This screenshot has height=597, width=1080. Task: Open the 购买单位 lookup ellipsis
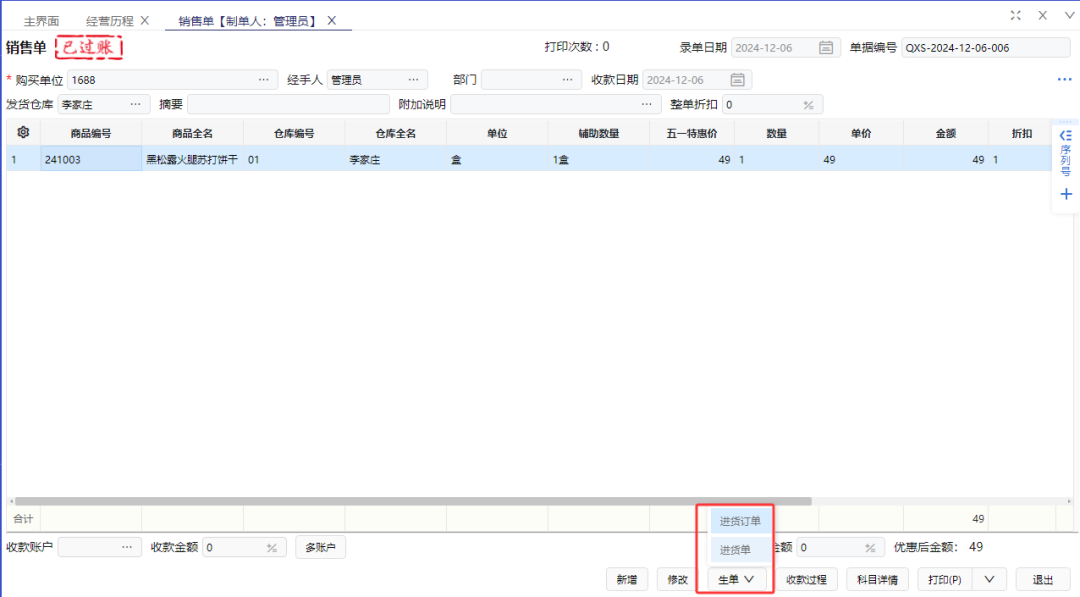pos(265,79)
